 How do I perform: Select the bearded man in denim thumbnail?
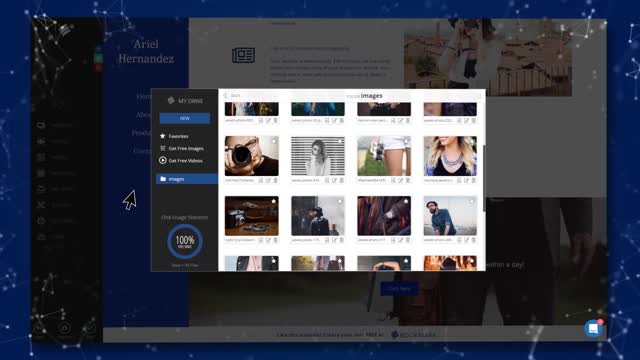[x=450, y=216]
